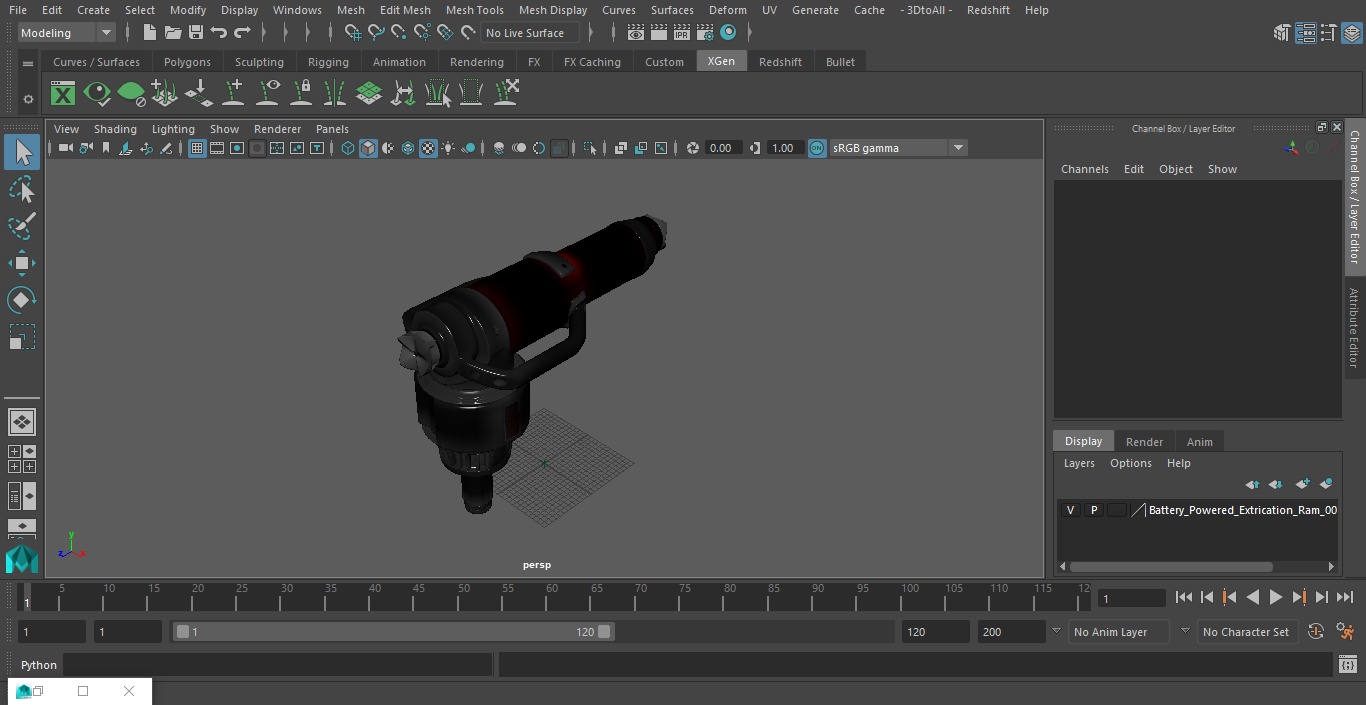Screen dimensions: 1366x705
Task: Toggle the layer display type box
Action: pyautogui.click(x=1116, y=510)
